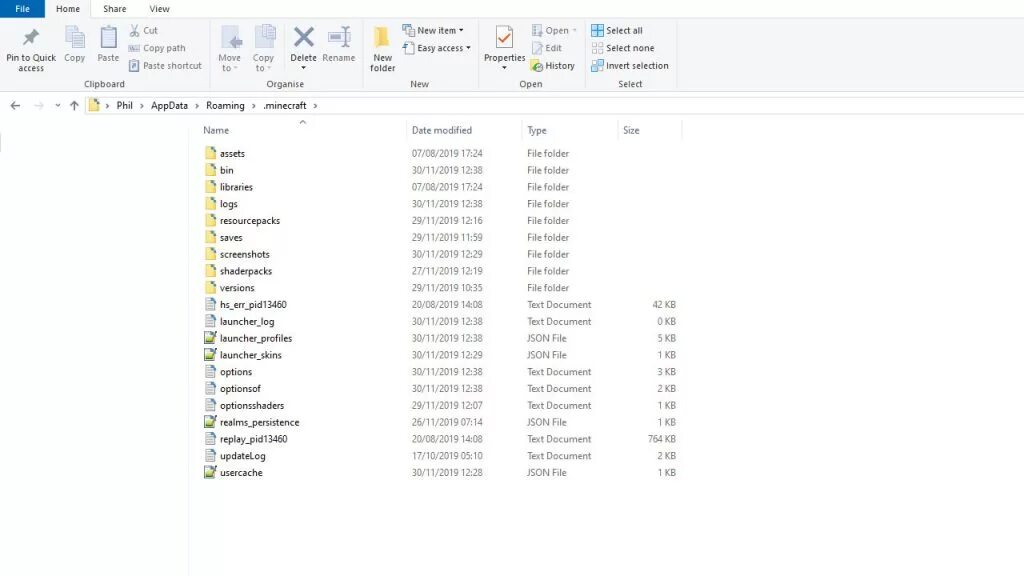The image size is (1024, 576).
Task: Select the saves folder icon
Action: click(210, 237)
